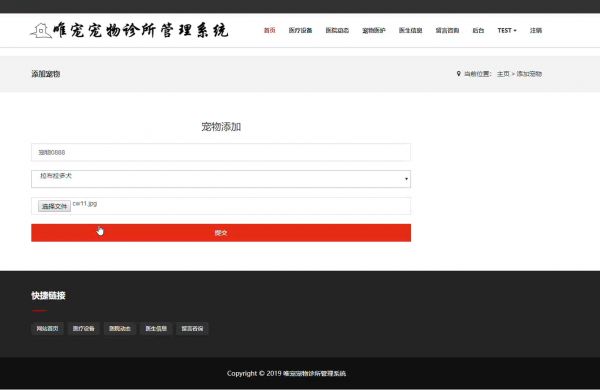Click the red 提交 submit button
Image resolution: width=600 pixels, height=390 pixels.
[x=221, y=233]
